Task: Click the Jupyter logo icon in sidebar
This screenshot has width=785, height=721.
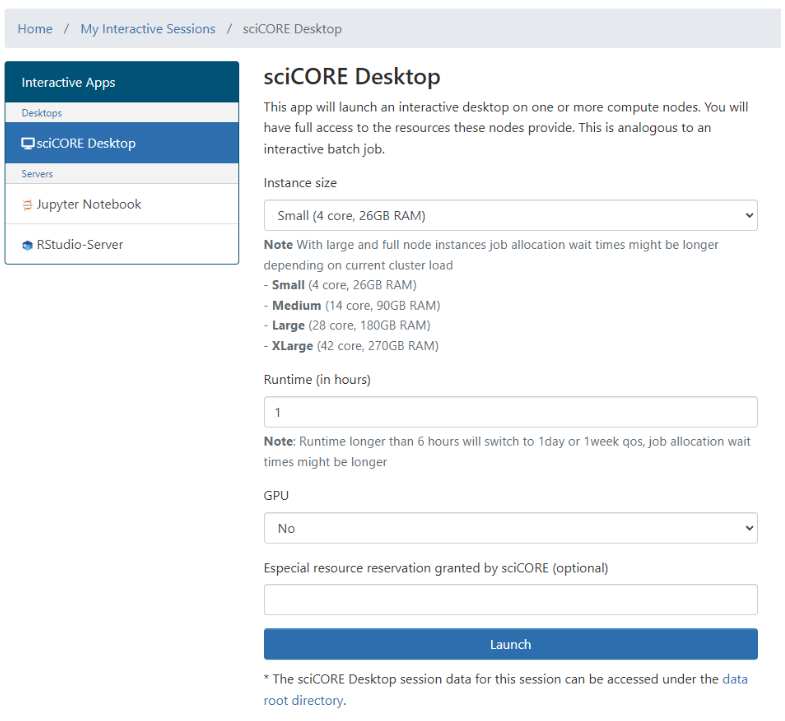Action: pos(27,205)
